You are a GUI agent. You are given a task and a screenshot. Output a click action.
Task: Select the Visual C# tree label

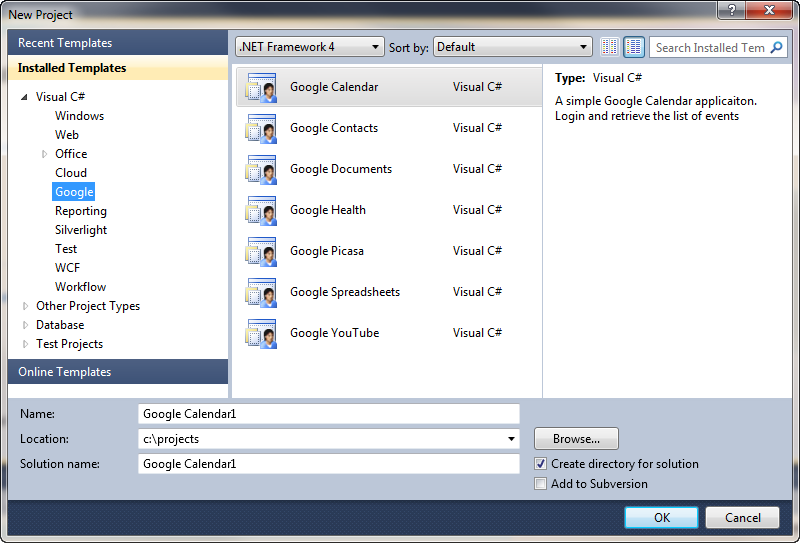60,97
